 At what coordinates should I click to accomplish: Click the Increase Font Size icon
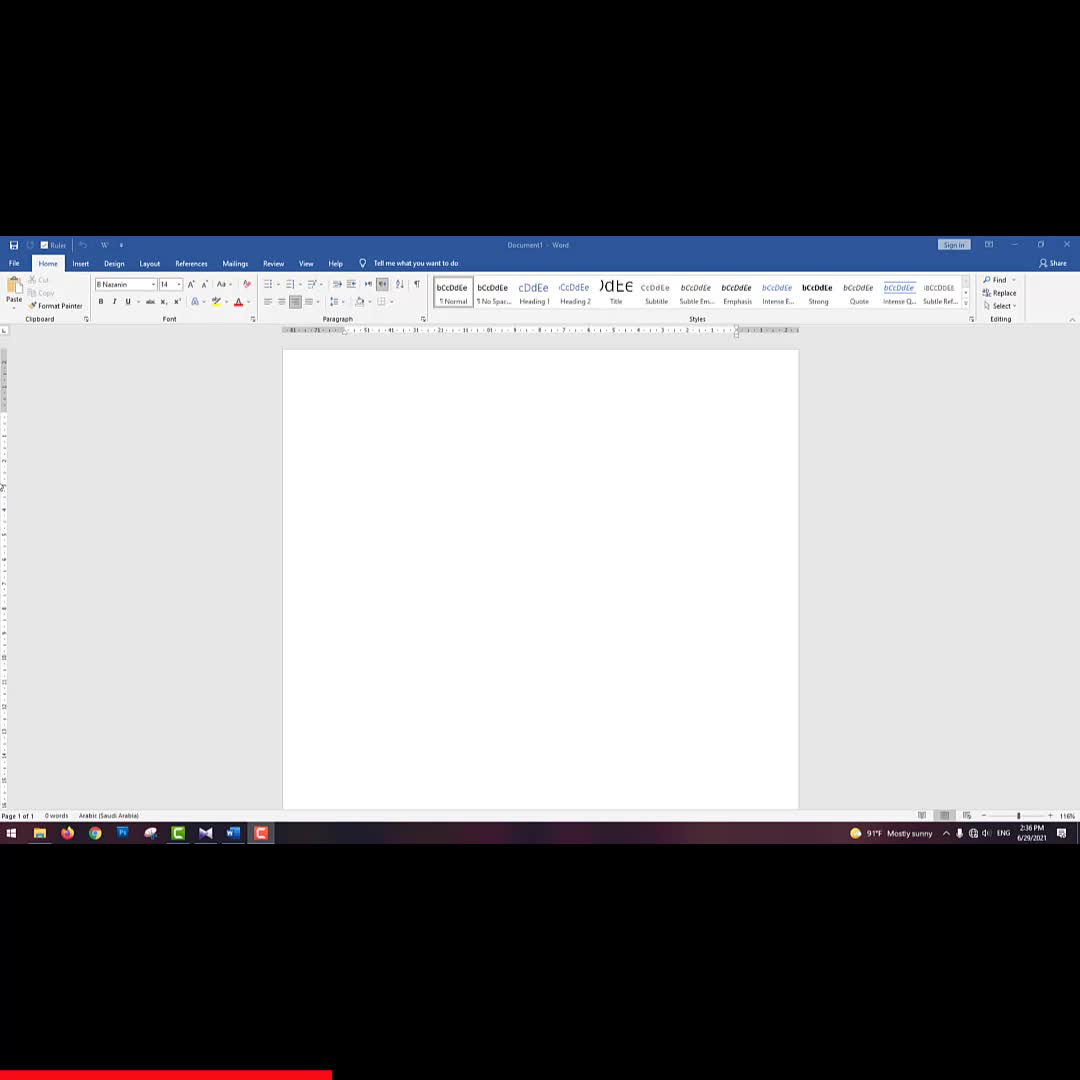point(191,285)
